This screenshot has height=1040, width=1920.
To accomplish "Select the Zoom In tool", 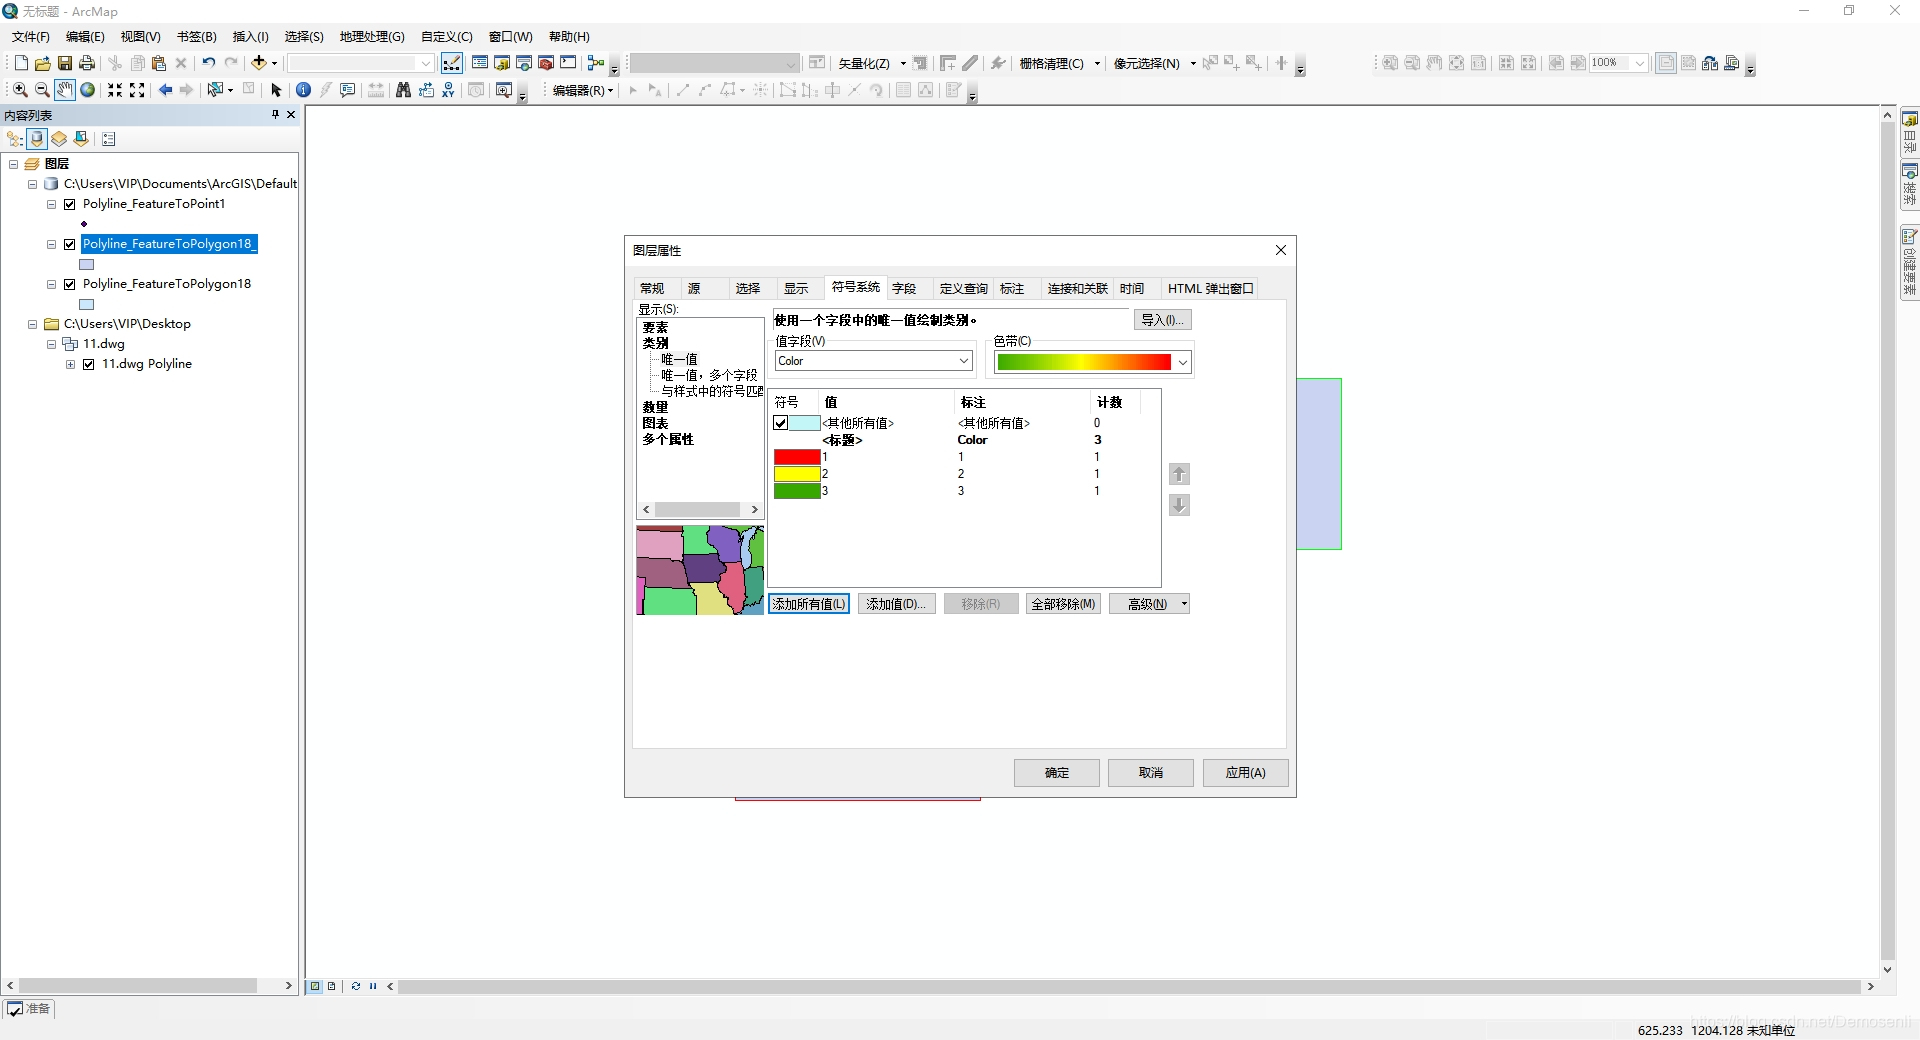I will tap(20, 90).
